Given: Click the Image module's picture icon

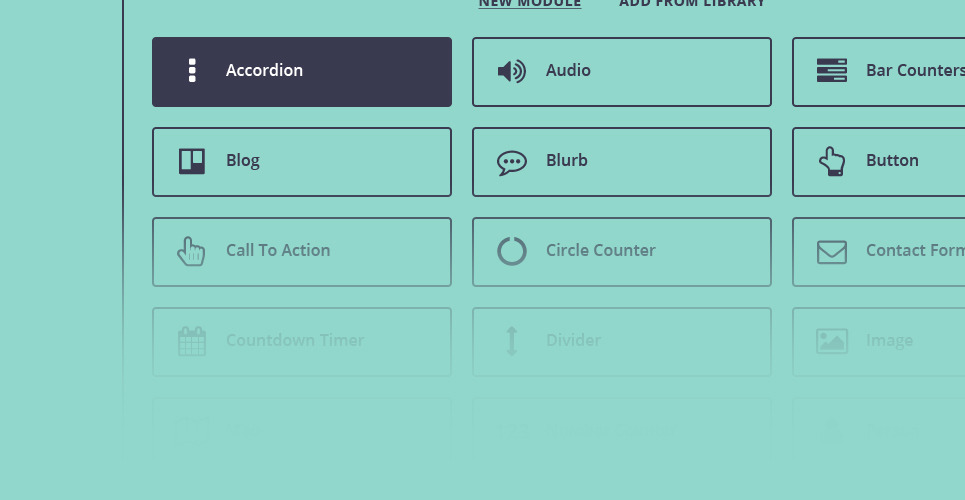Looking at the screenshot, I should [x=831, y=341].
